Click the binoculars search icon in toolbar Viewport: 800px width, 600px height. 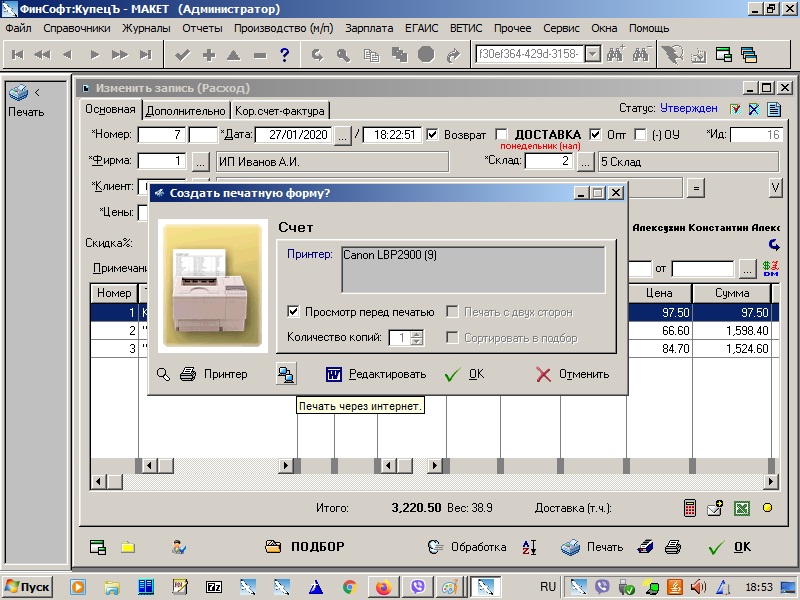pyautogui.click(x=614, y=54)
